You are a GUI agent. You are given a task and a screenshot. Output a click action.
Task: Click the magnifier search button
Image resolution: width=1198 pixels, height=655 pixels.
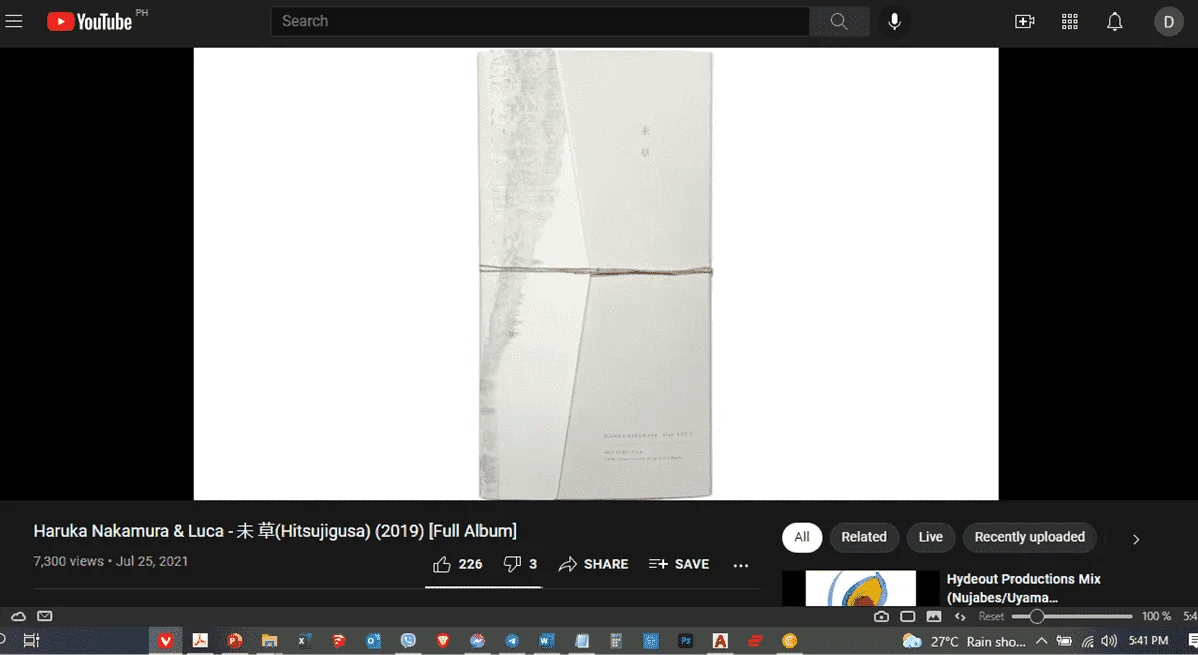click(x=839, y=21)
